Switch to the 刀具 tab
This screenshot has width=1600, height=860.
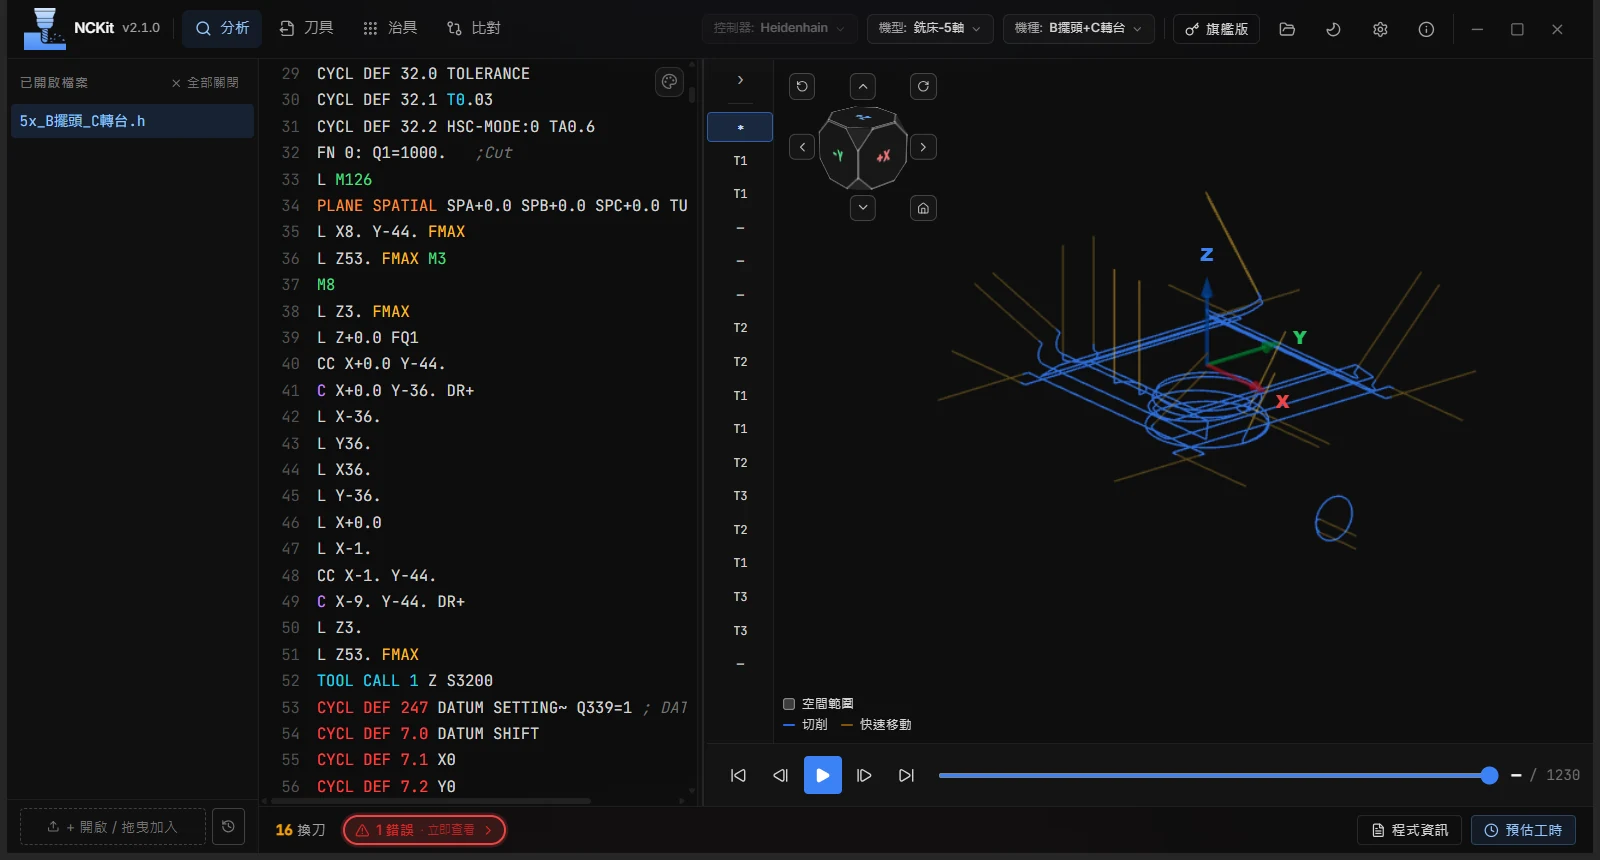[x=306, y=28]
